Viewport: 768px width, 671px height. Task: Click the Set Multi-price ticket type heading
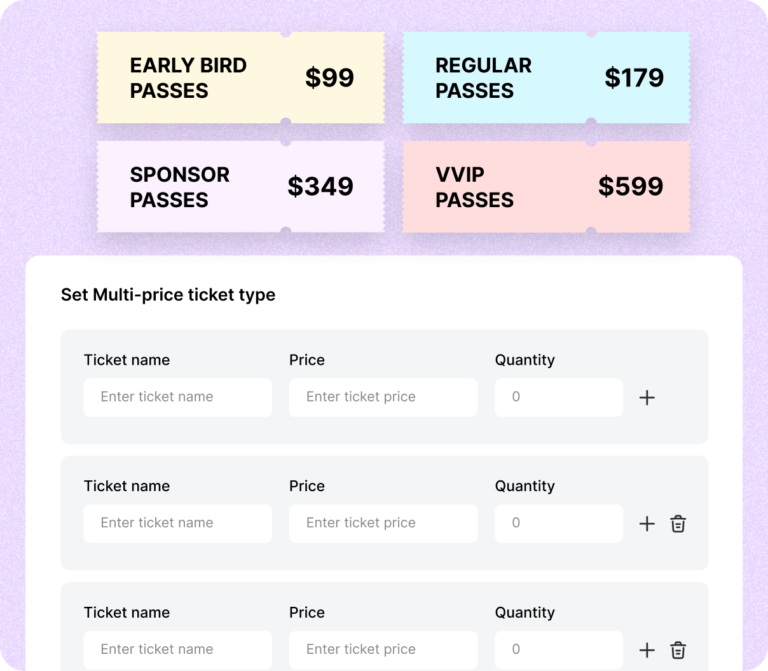tap(168, 295)
